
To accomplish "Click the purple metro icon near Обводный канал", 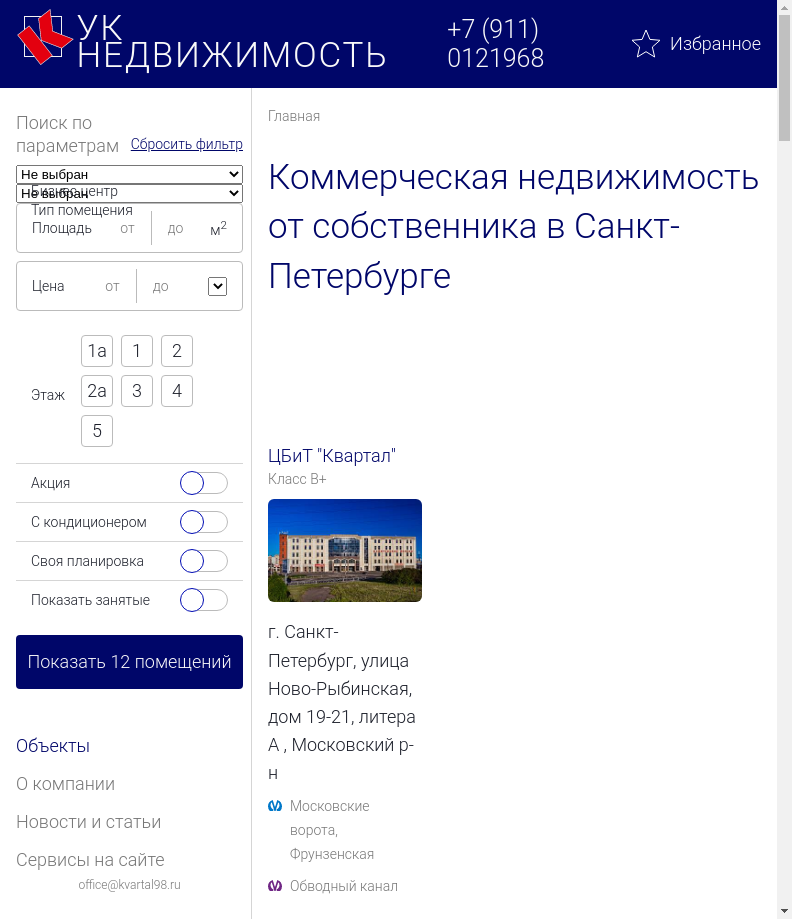I will (275, 886).
